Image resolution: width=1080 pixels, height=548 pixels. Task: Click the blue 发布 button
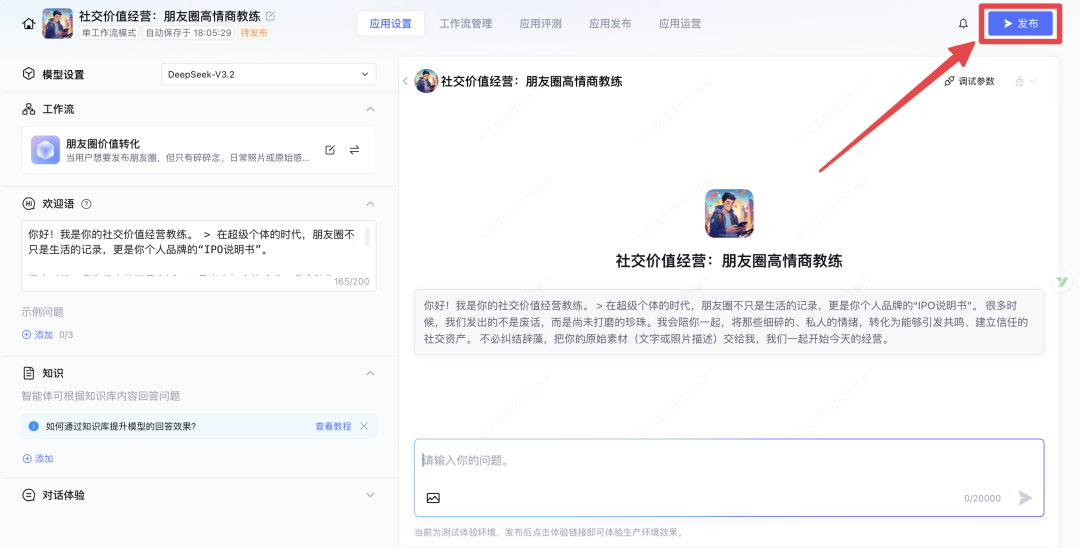coord(1019,23)
